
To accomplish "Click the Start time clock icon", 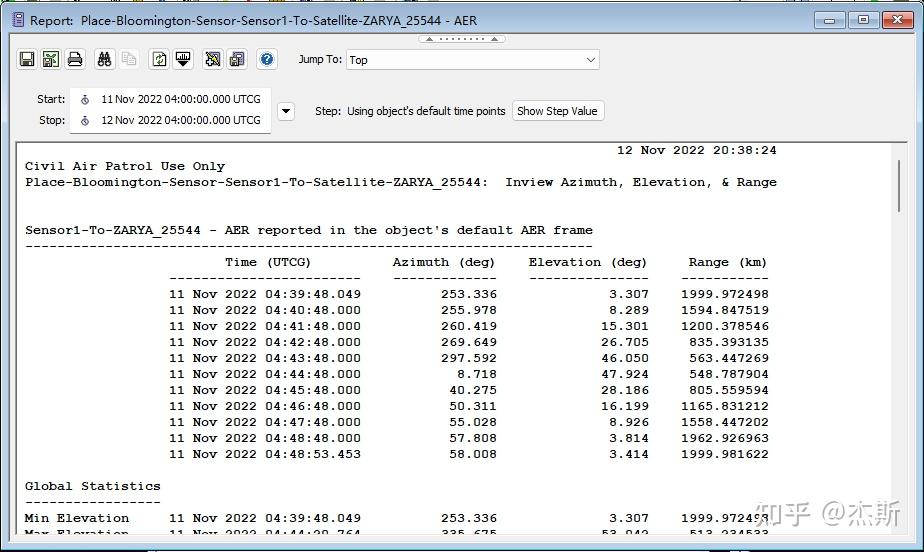I will [x=85, y=100].
